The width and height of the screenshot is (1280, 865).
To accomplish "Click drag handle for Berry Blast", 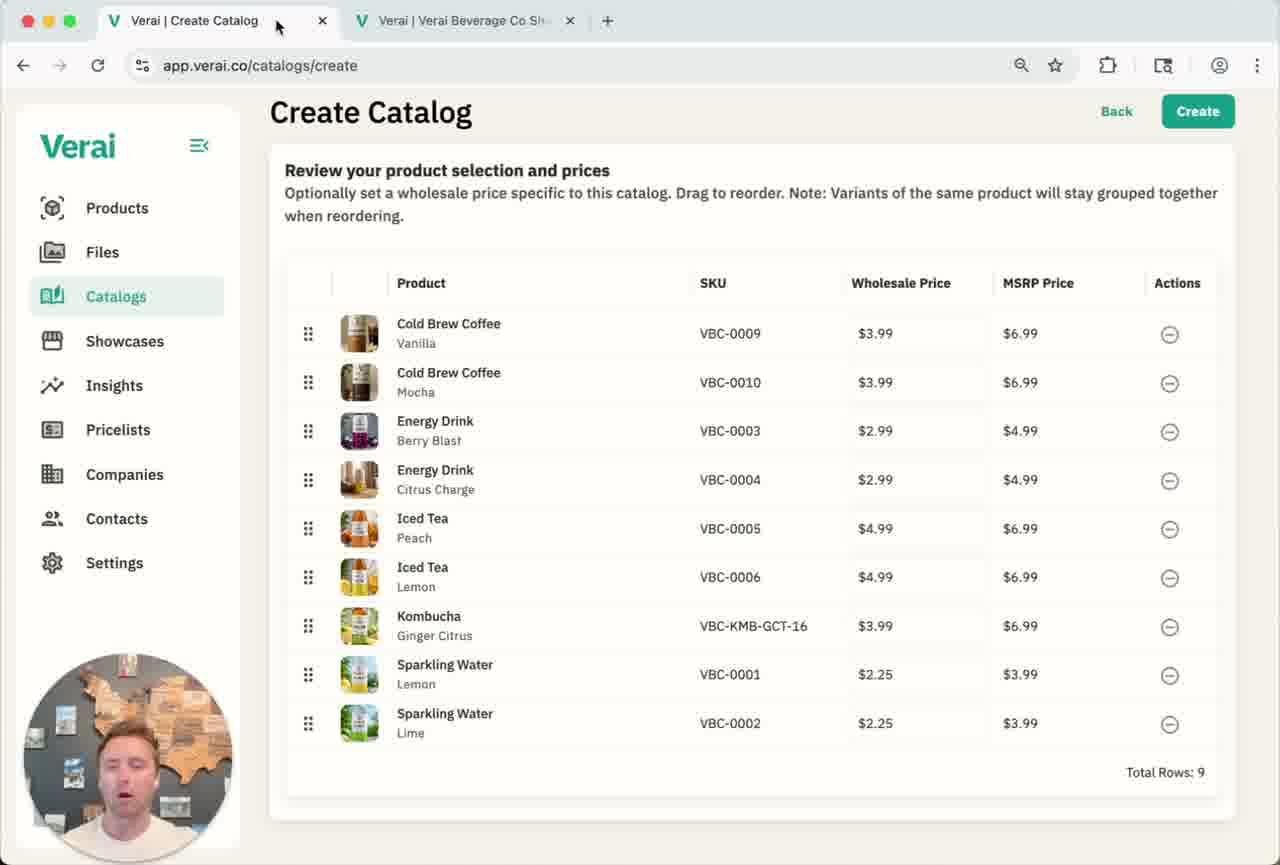I will pos(308,431).
